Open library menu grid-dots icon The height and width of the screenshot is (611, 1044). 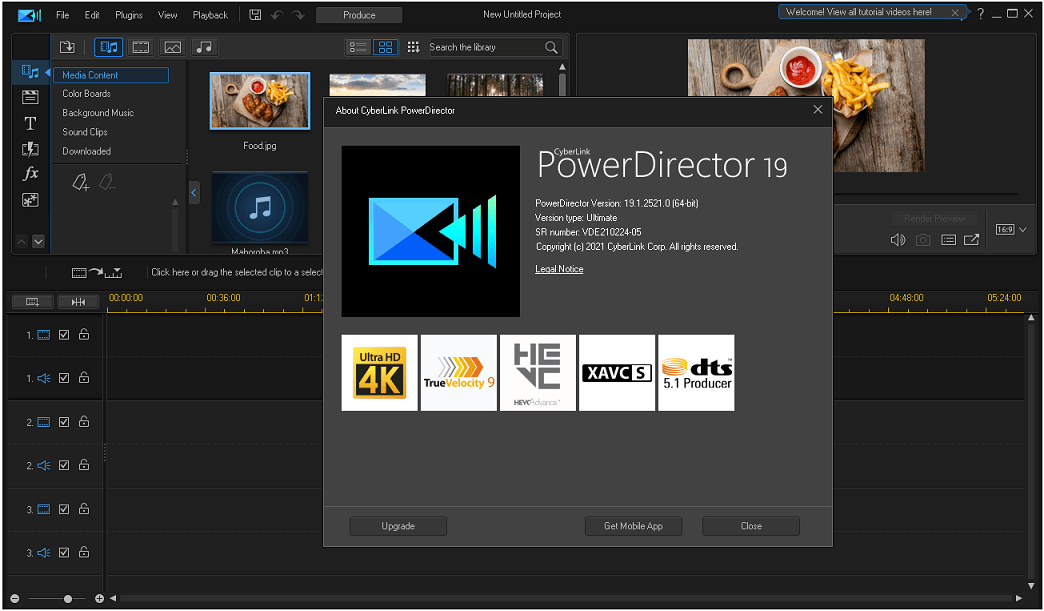coord(413,47)
